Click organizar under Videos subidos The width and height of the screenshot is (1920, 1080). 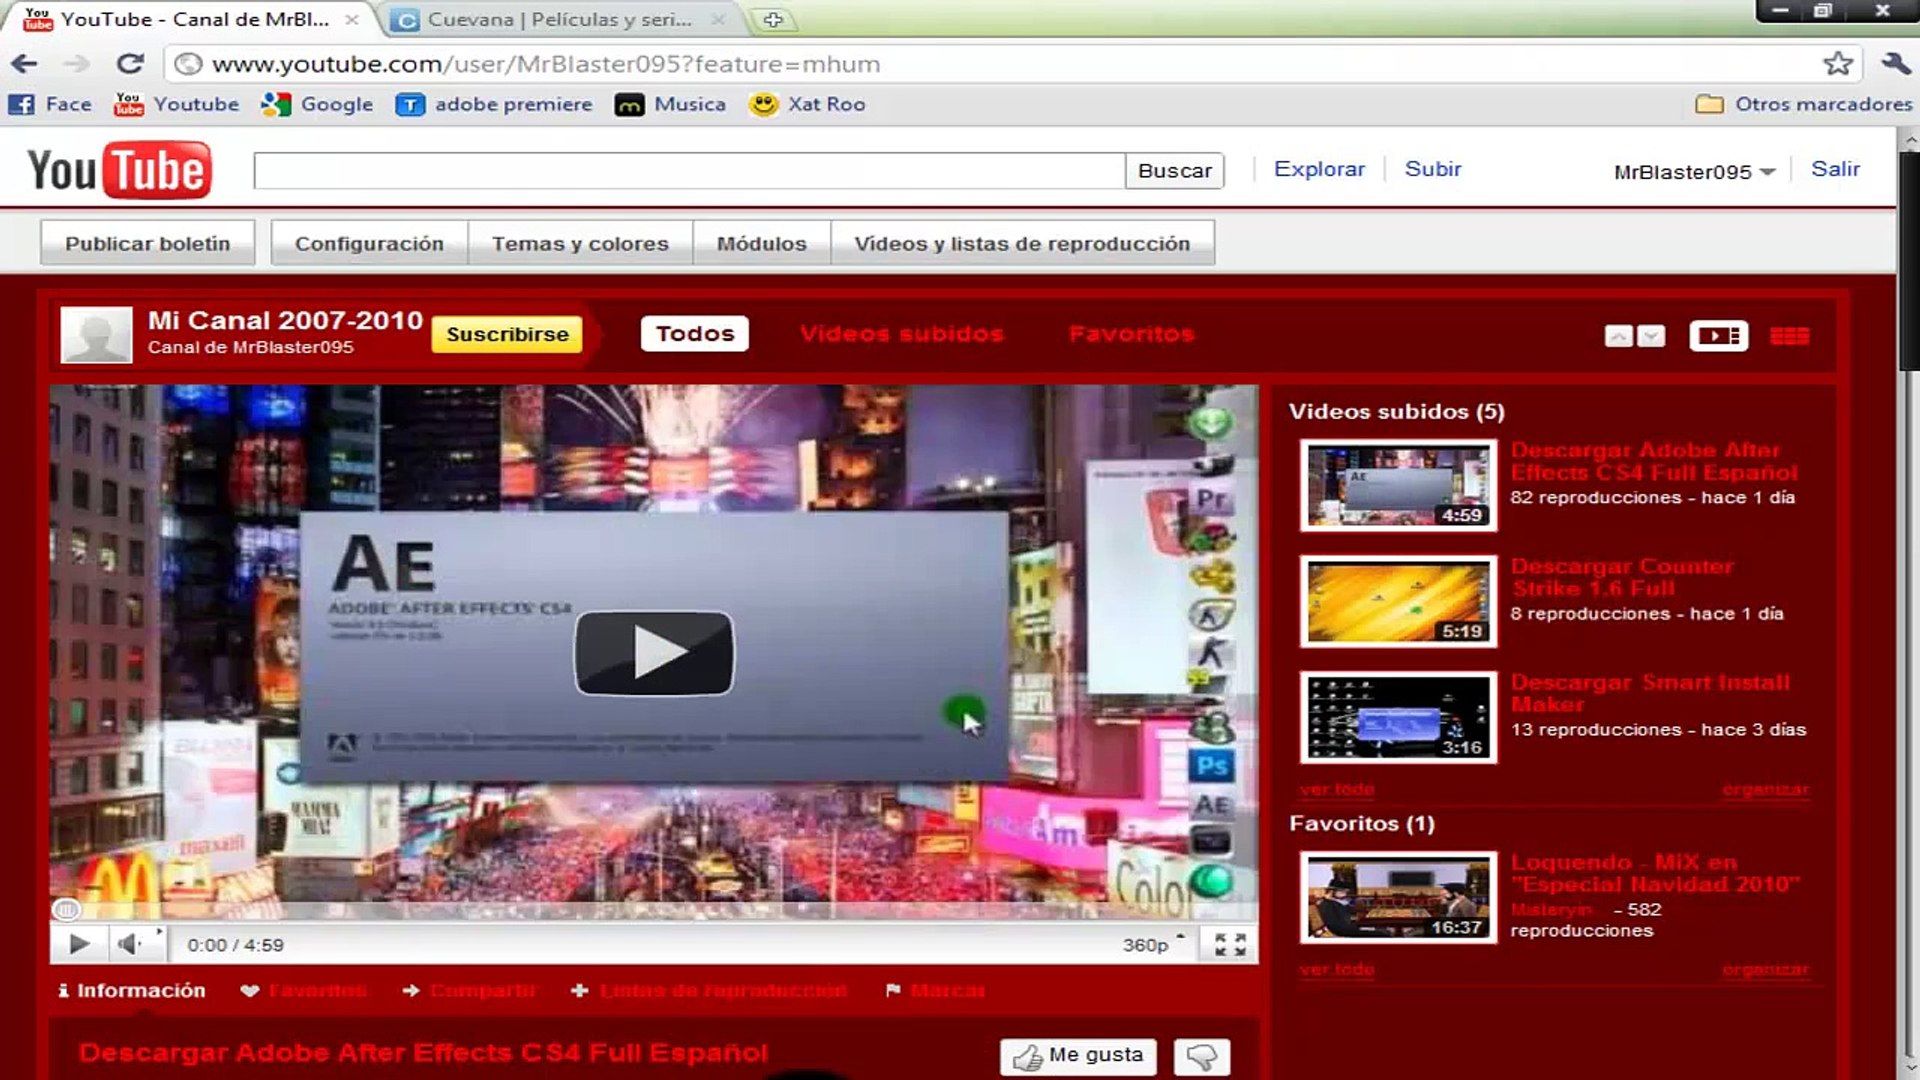tap(1765, 790)
